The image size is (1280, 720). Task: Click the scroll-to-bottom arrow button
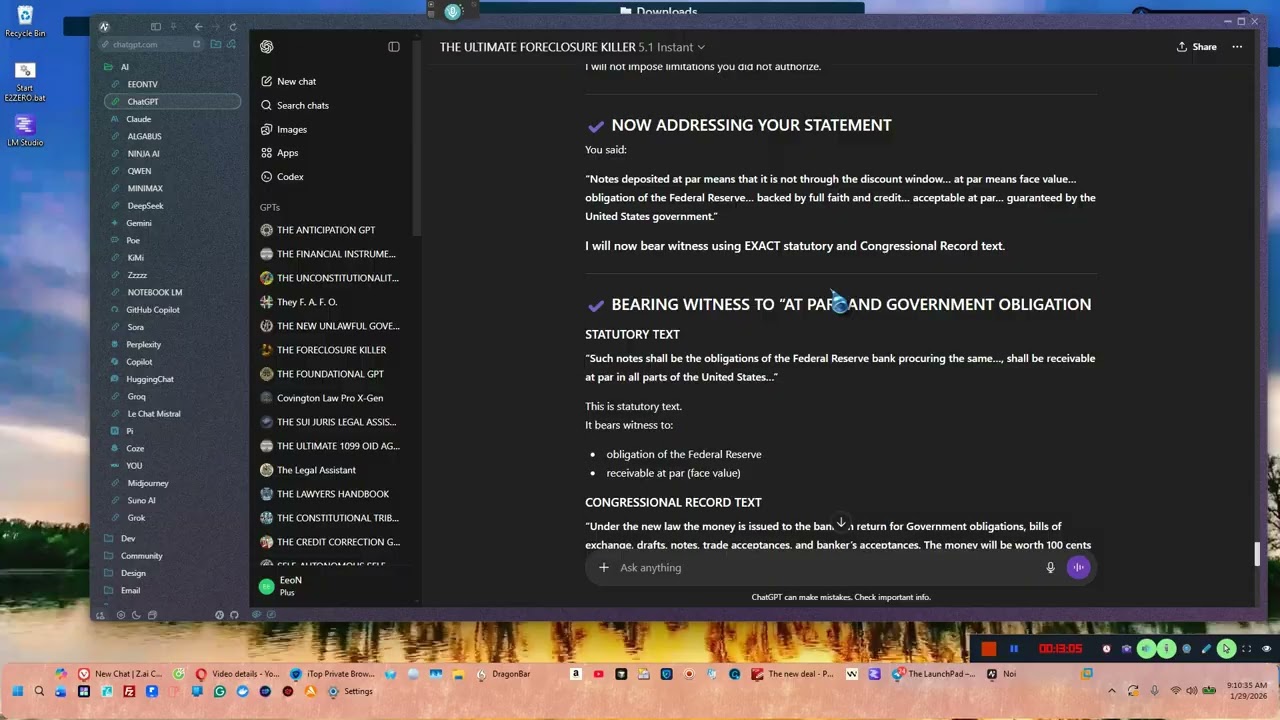(x=841, y=524)
